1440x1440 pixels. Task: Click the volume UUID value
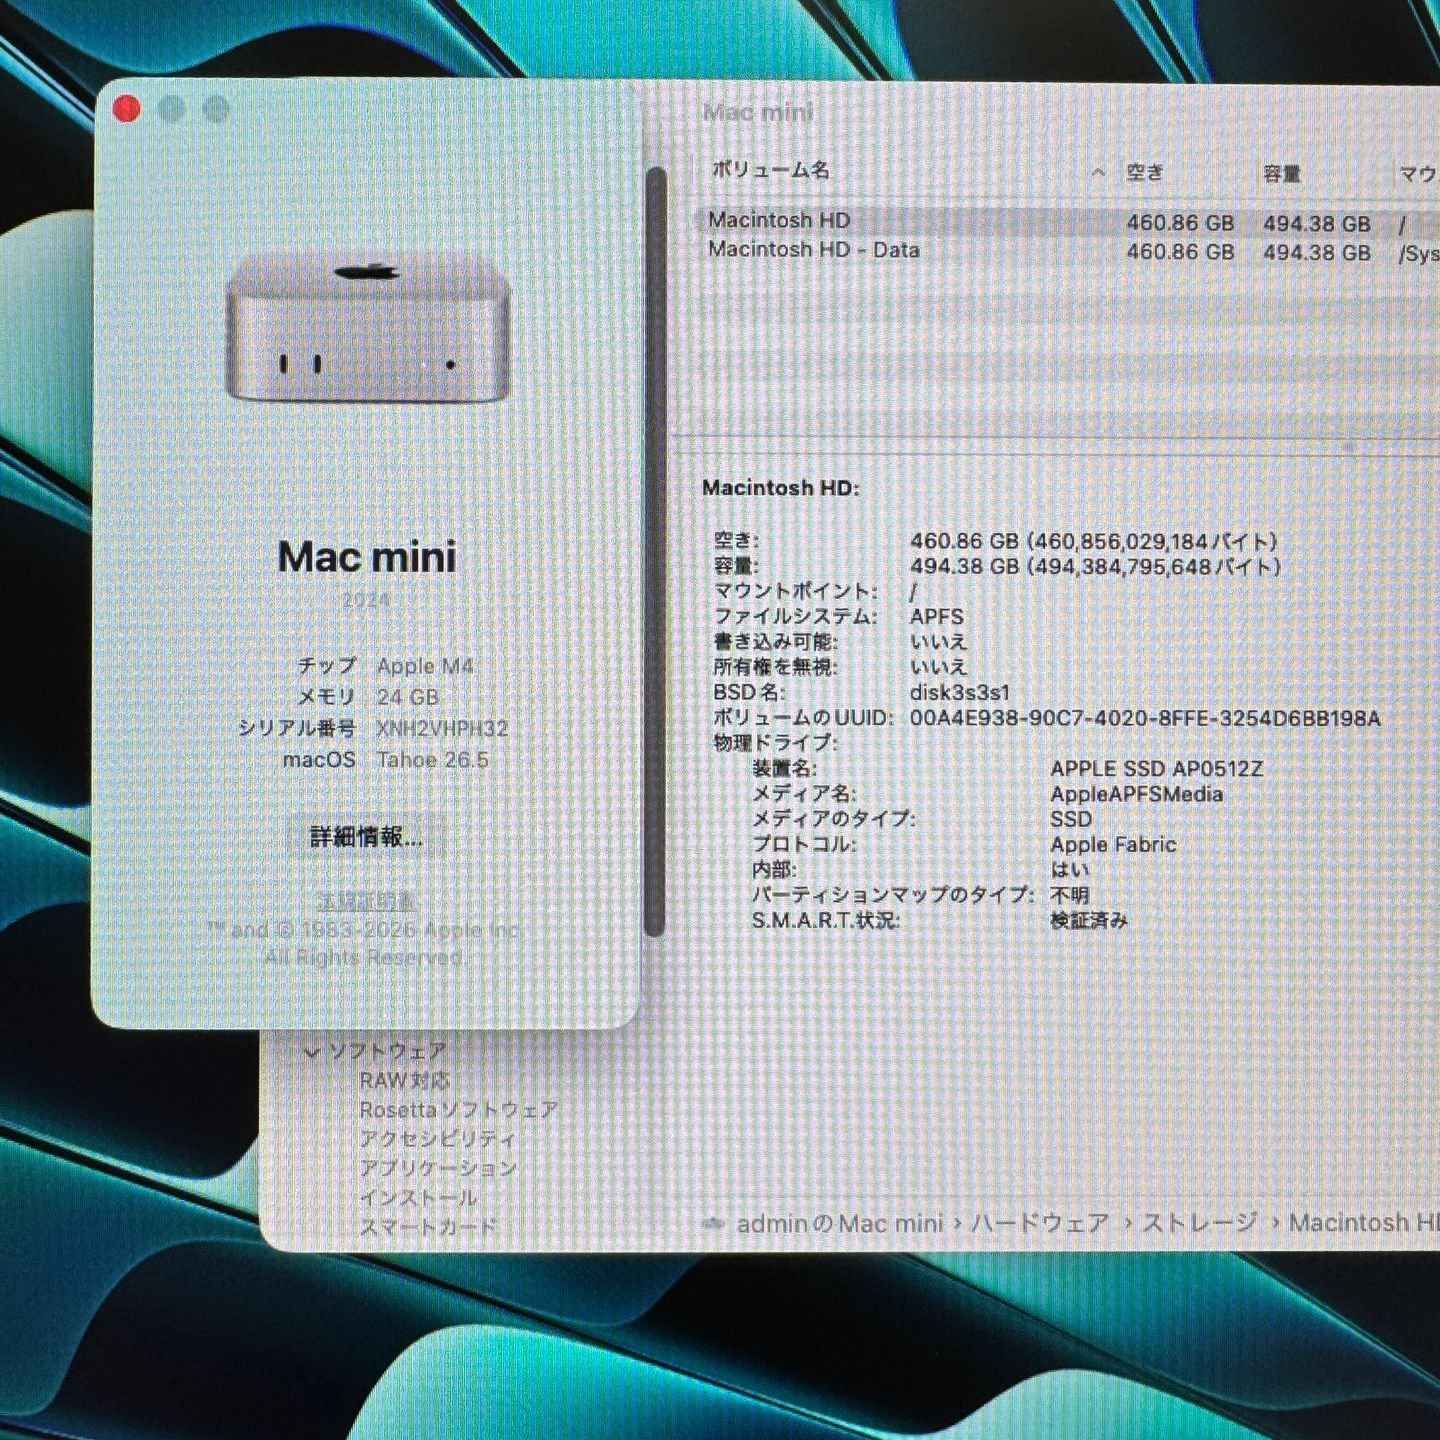tap(1145, 718)
